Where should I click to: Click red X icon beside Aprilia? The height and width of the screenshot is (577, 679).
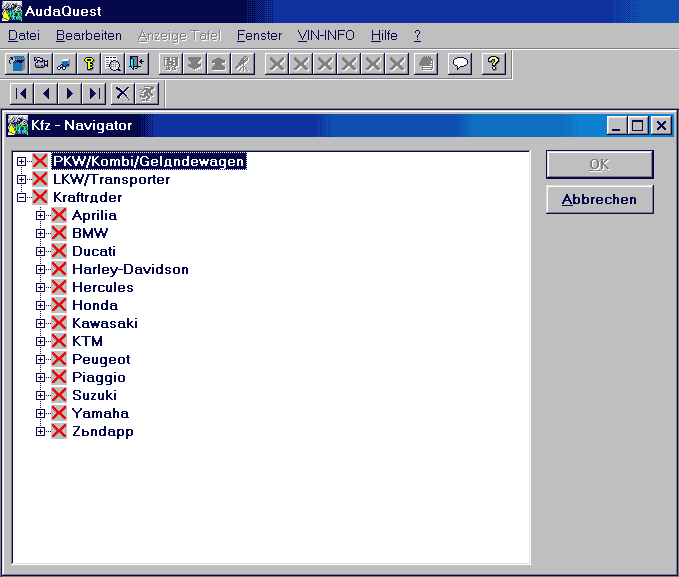59,215
